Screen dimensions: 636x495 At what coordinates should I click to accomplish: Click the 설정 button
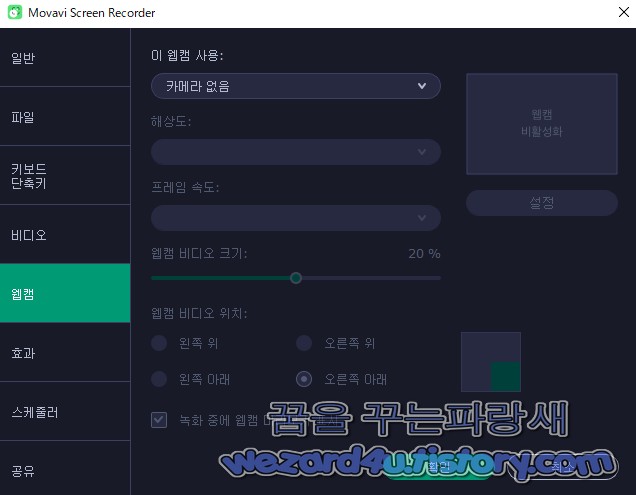point(541,202)
